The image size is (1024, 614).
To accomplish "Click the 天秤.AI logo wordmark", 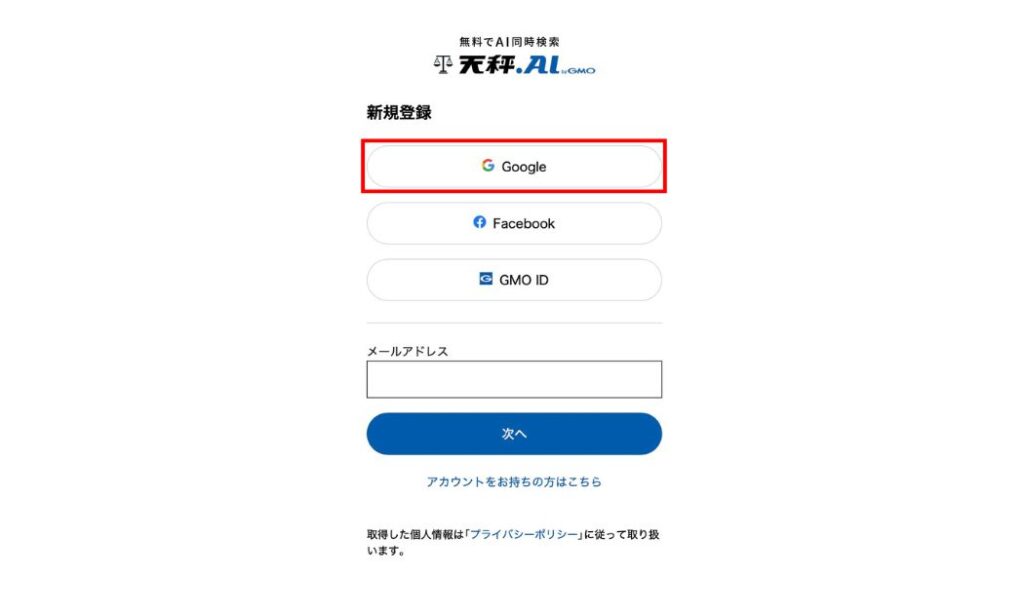I will [x=509, y=65].
